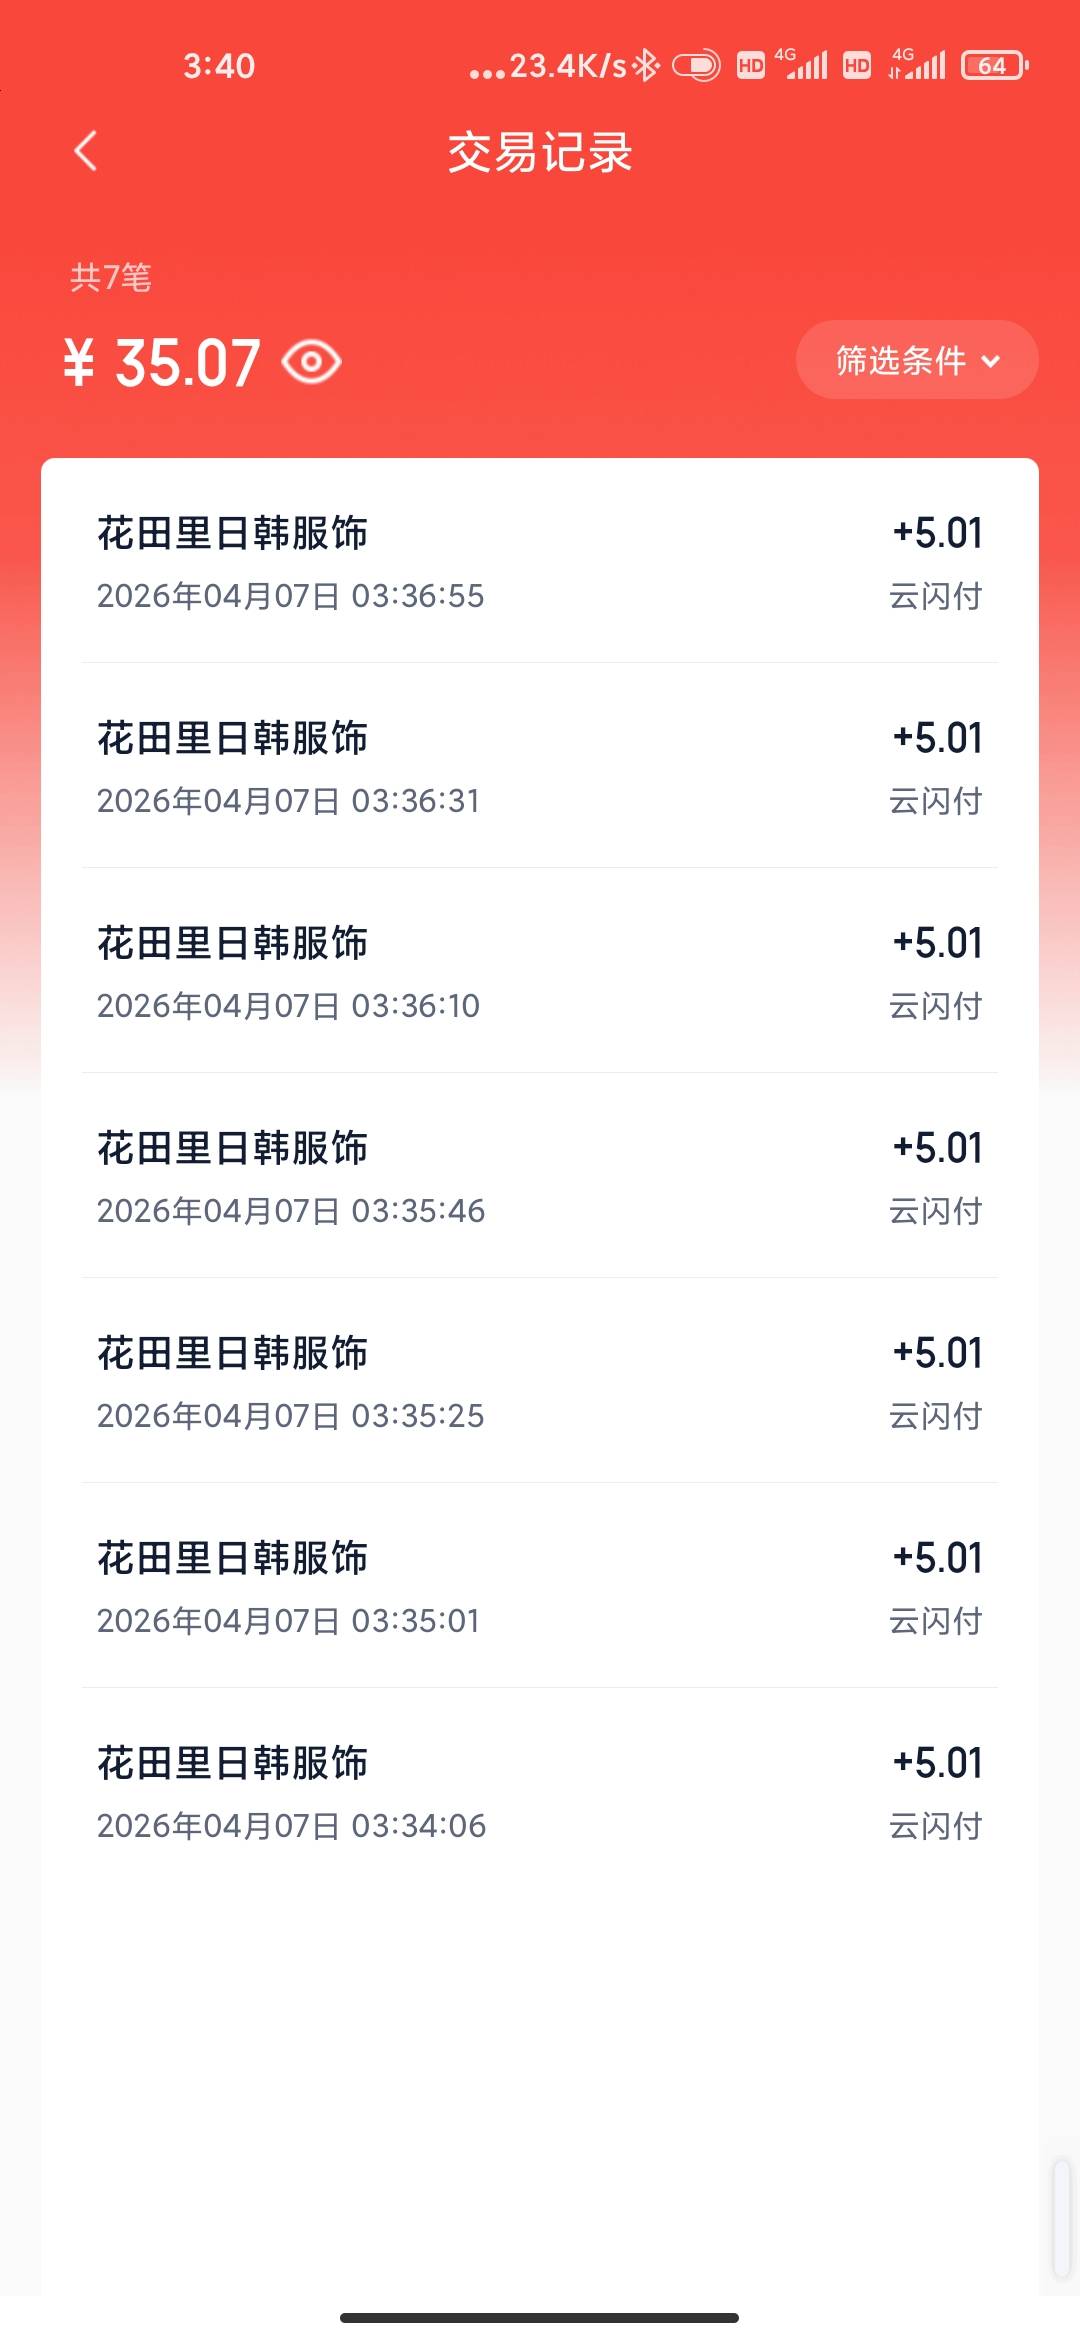Tap the pill-shaped status toggle icon
Viewport: 1080px width, 2340px height.
click(696, 66)
